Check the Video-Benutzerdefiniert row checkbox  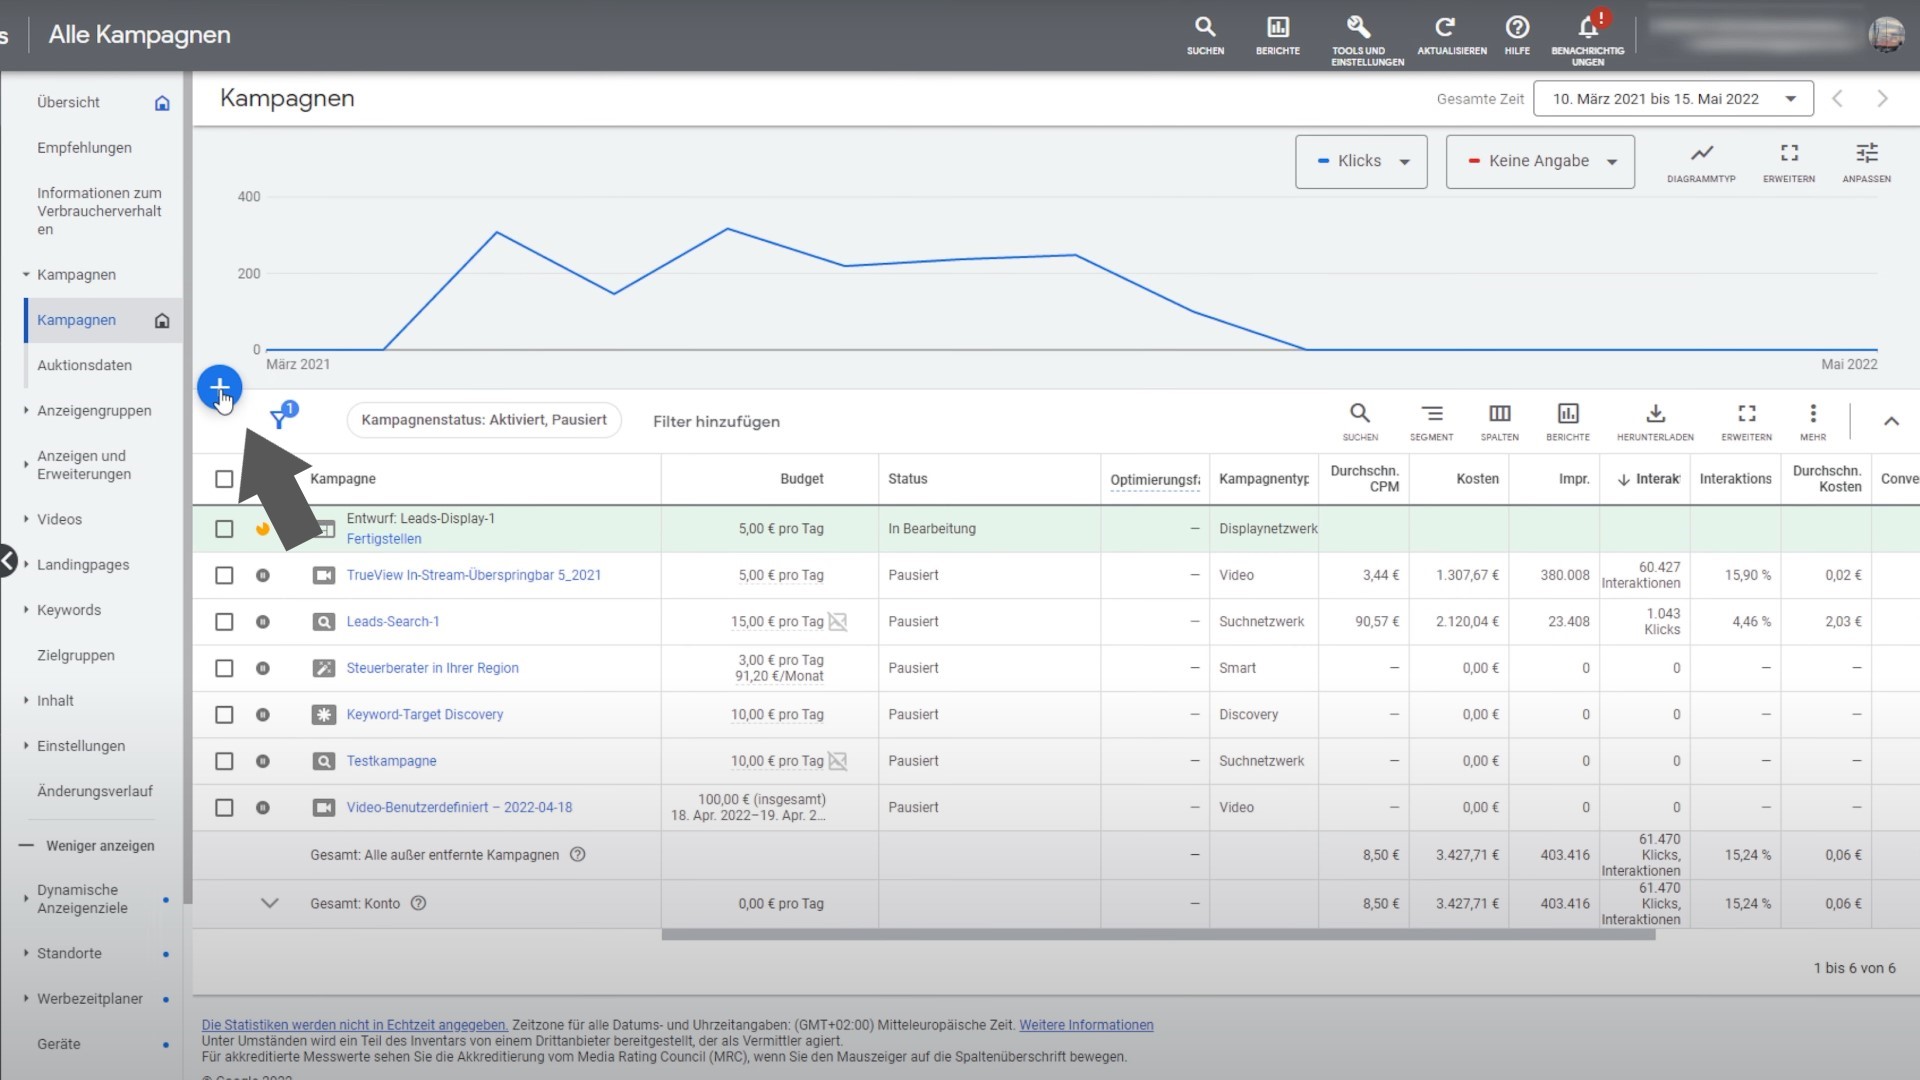coord(224,808)
